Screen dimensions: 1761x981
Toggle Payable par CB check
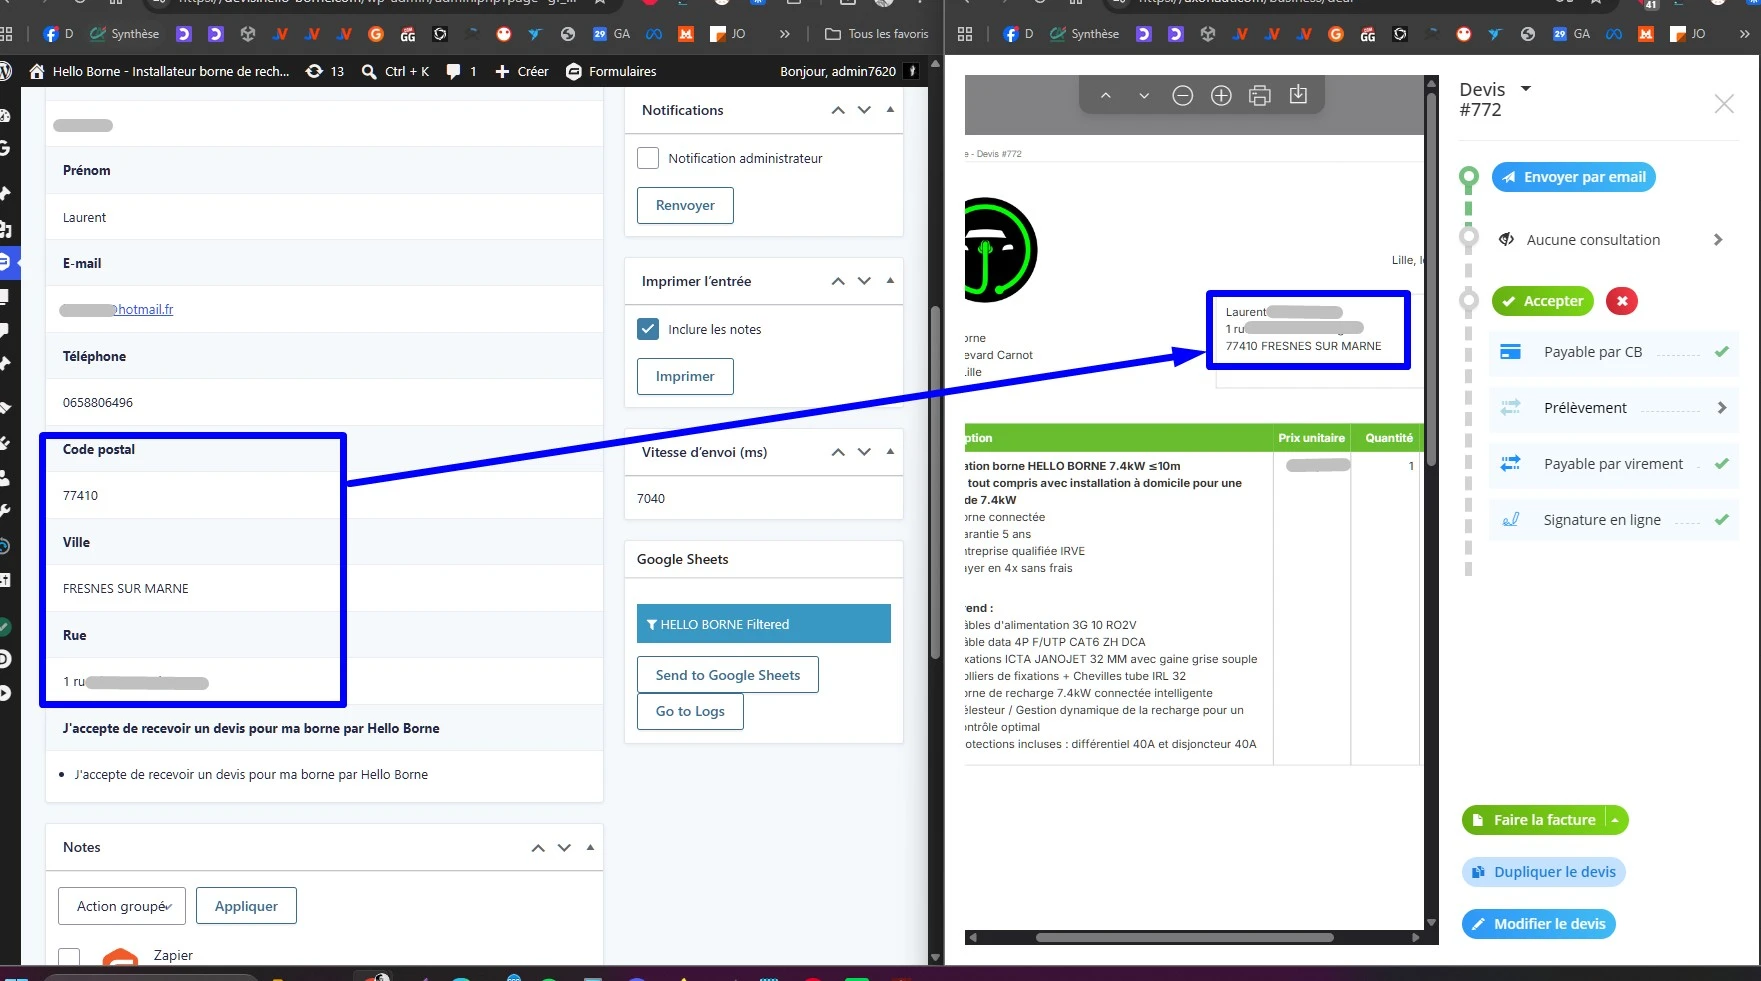pos(1721,352)
